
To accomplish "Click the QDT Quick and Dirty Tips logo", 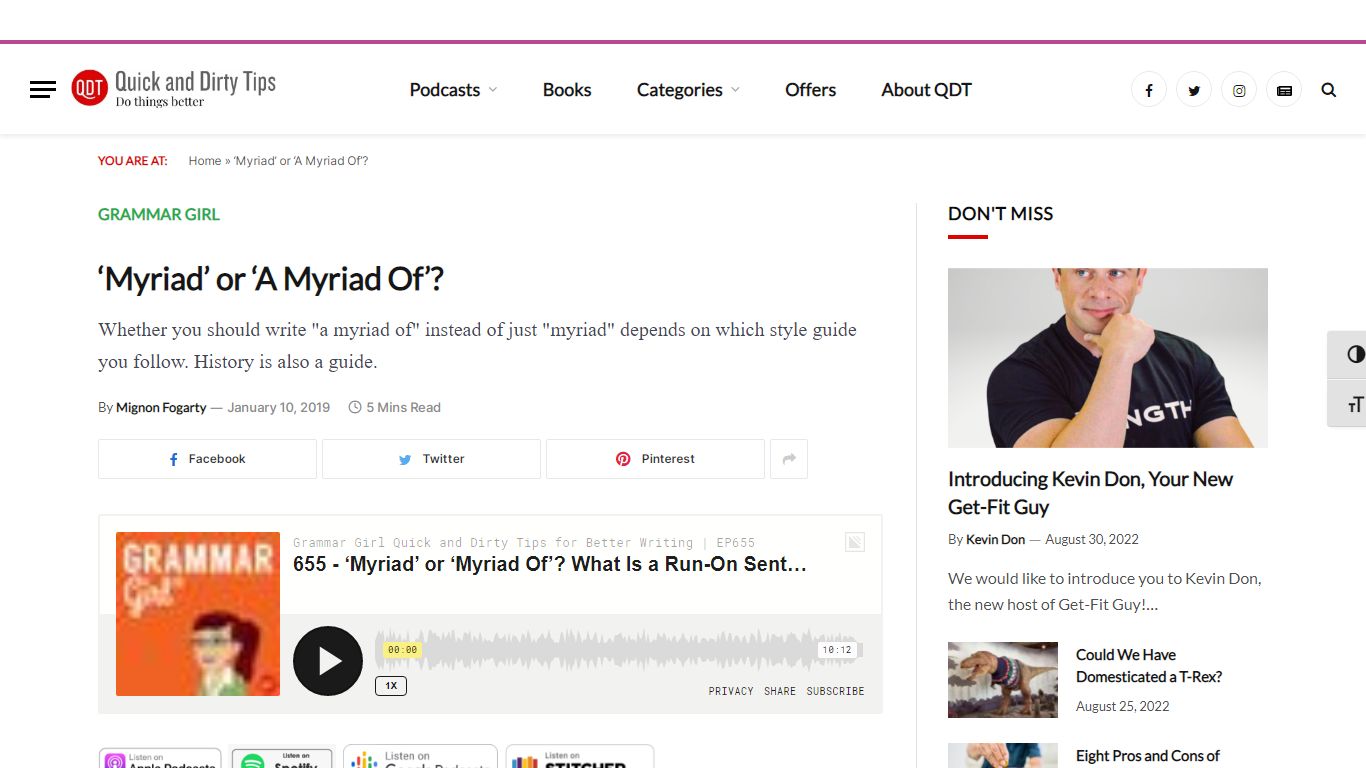I will click(173, 88).
